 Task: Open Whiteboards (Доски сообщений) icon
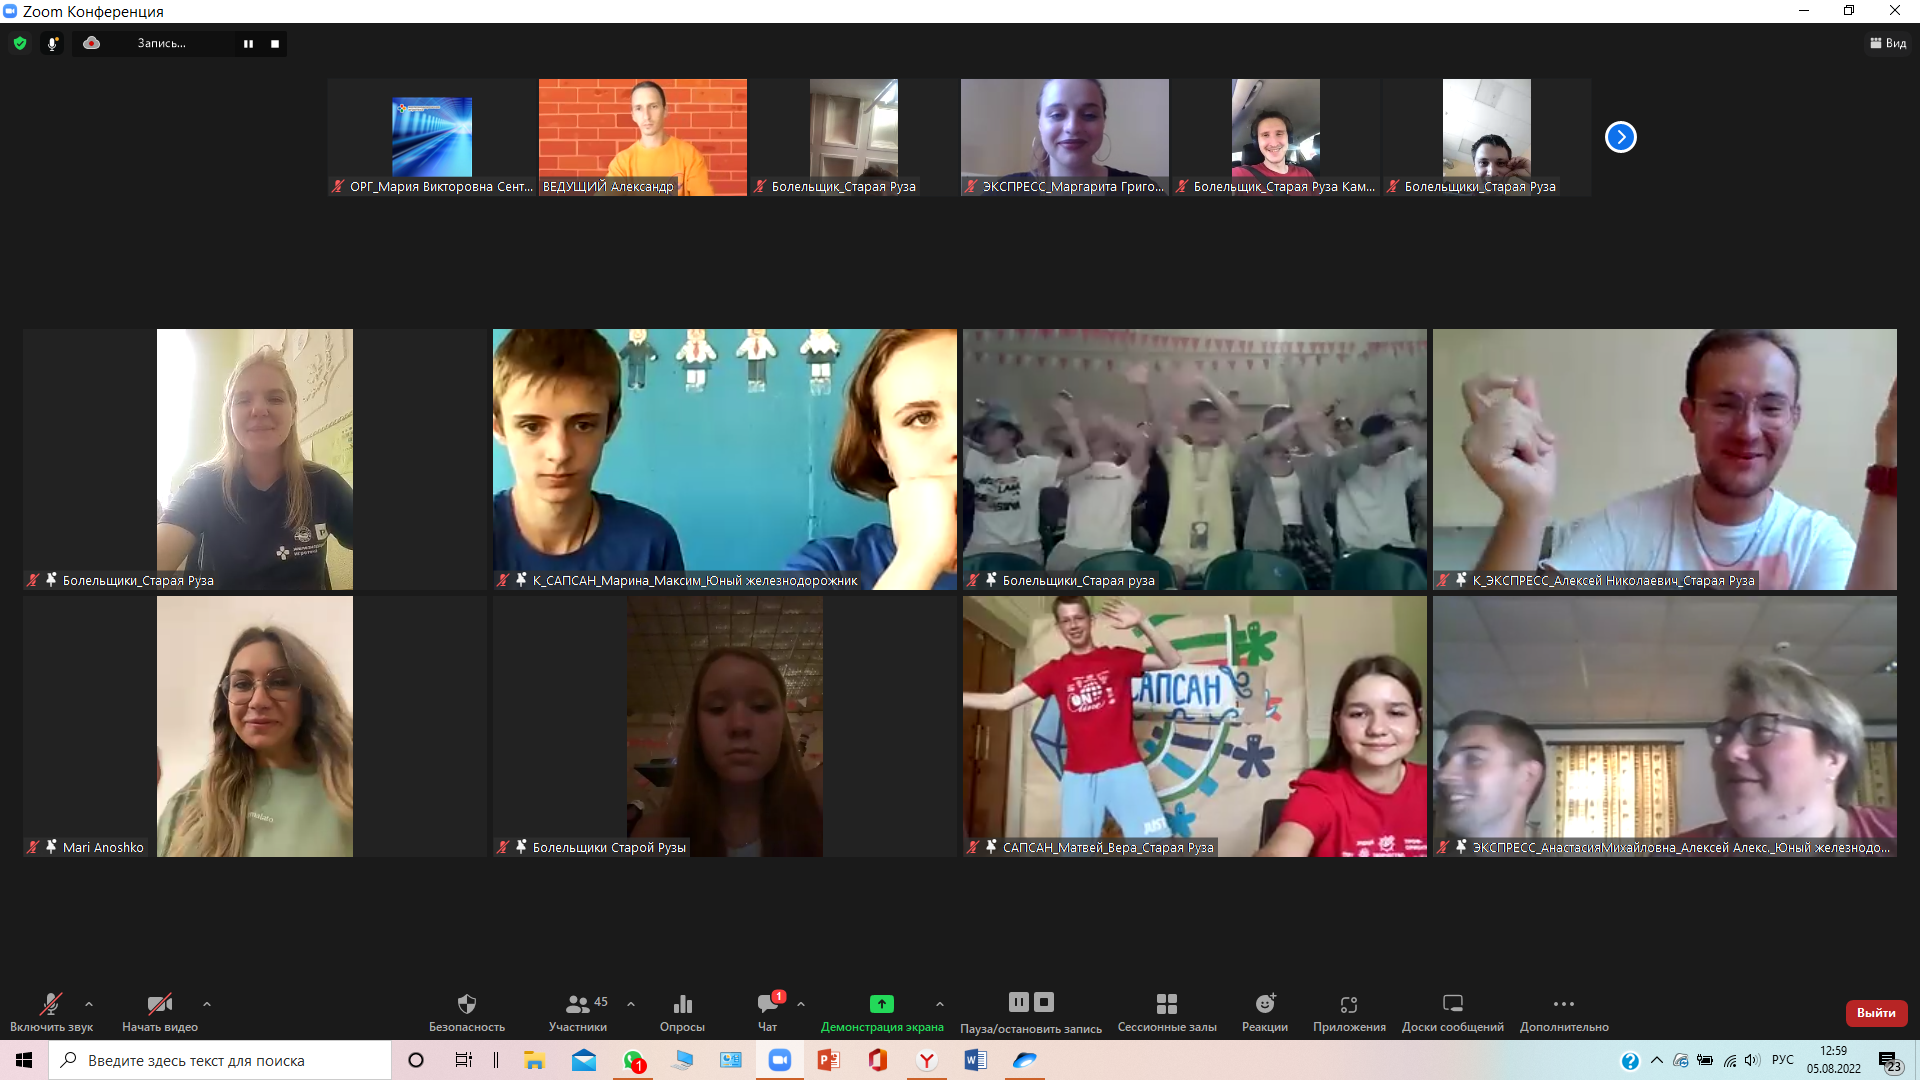1452,1004
